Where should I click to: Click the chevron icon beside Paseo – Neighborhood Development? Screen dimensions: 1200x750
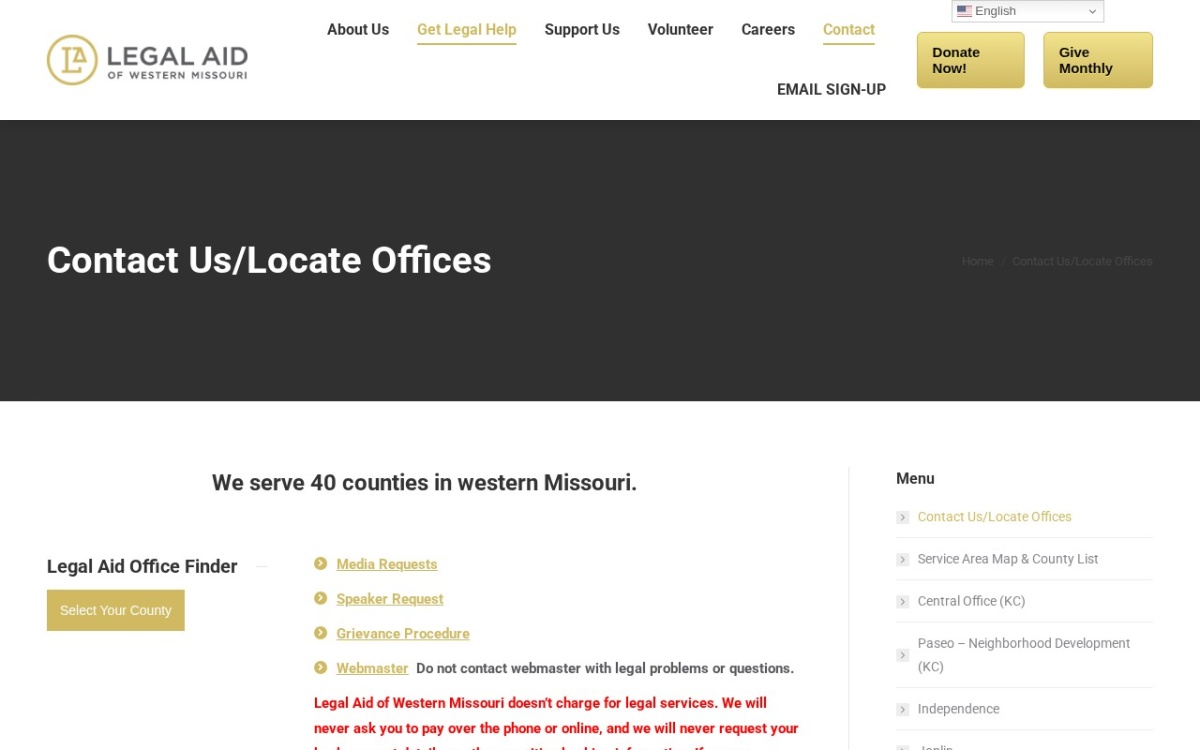(x=902, y=655)
